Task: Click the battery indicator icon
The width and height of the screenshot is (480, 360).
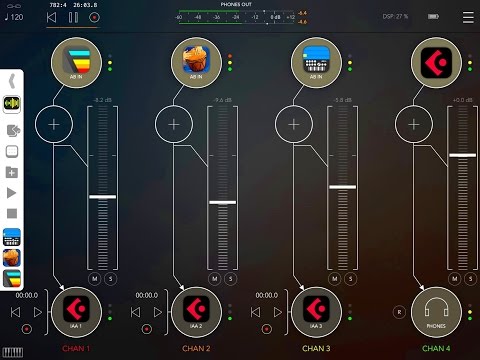Action: 433,16
